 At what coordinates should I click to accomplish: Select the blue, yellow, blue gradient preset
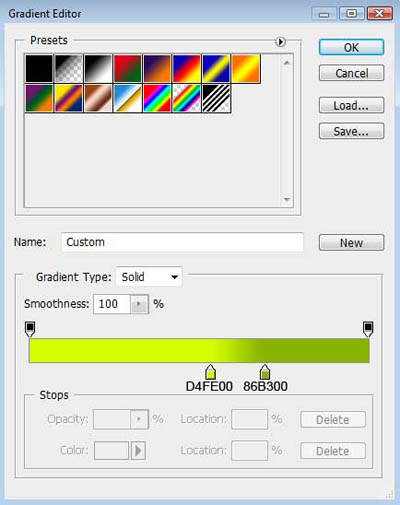(216, 69)
